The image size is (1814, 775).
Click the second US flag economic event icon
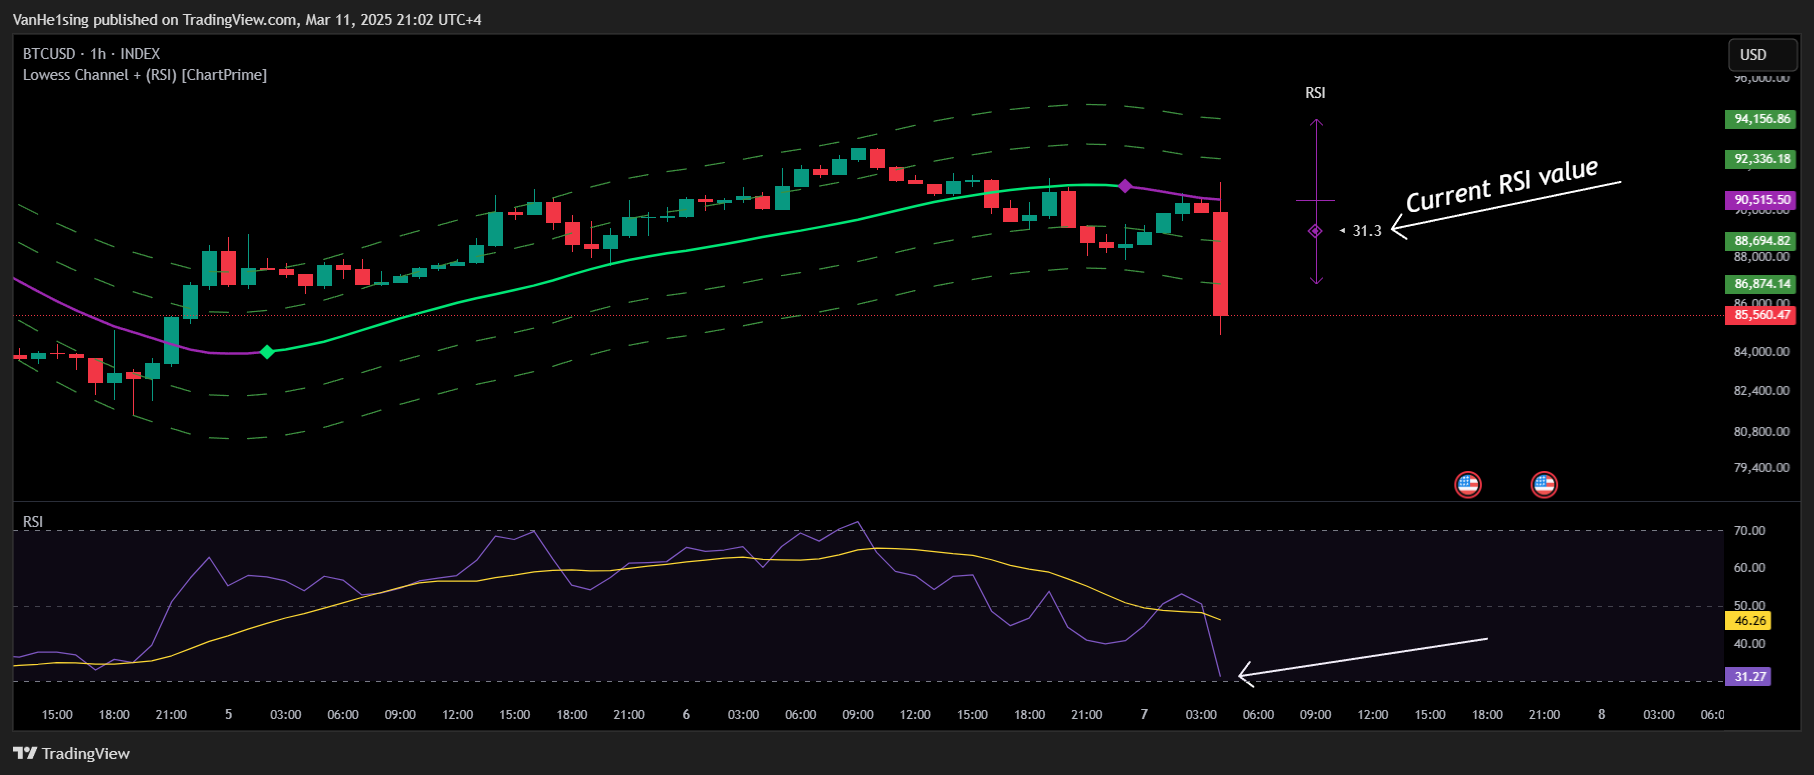(x=1544, y=485)
